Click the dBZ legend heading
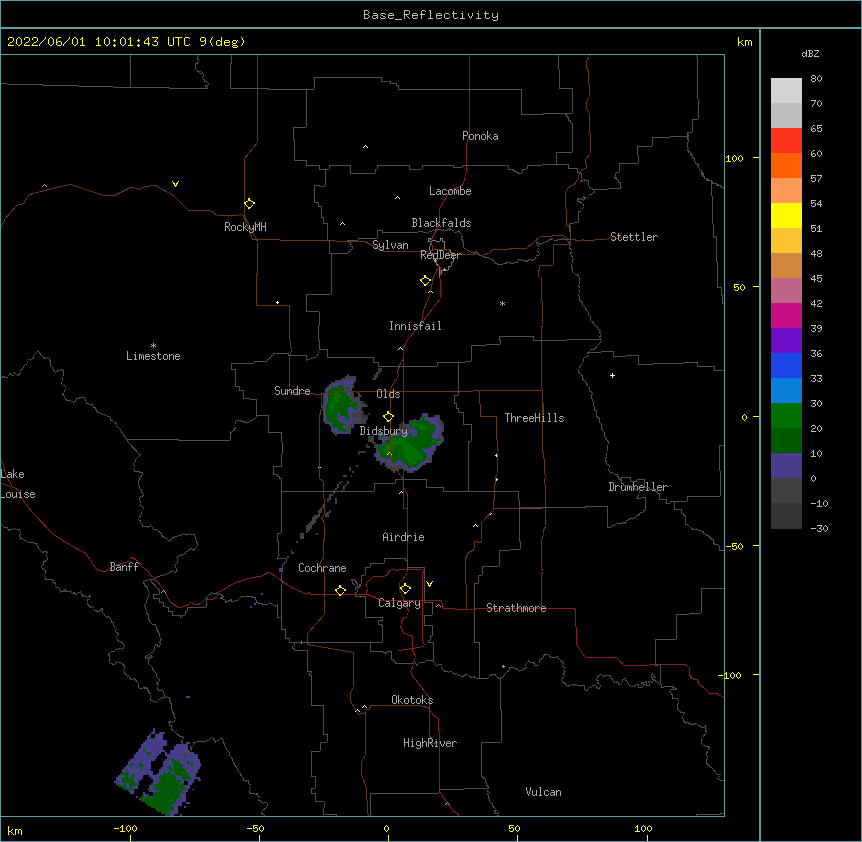Screen dimensions: 862x842 pos(810,54)
